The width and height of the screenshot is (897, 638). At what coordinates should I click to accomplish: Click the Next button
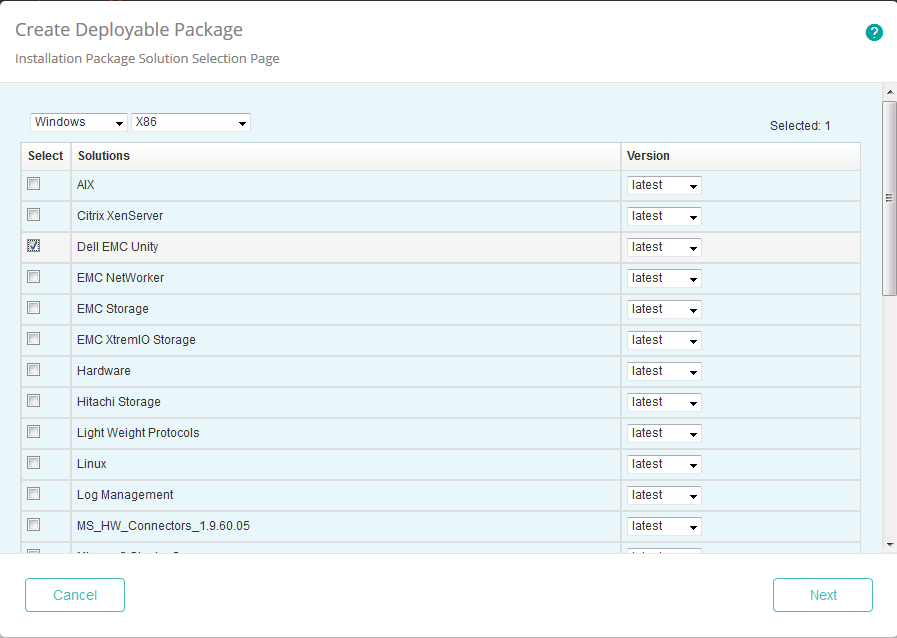pyautogui.click(x=822, y=594)
